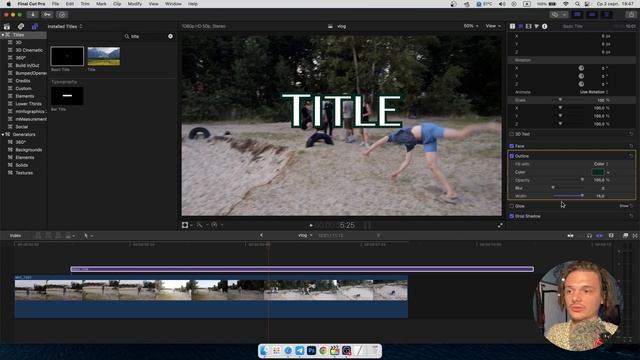The height and width of the screenshot is (360, 640).
Task: Enable the 3D Text checkbox
Action: click(x=511, y=134)
